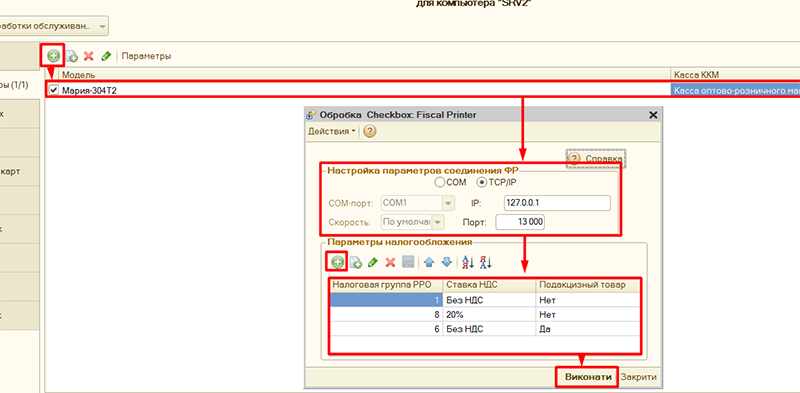The height and width of the screenshot is (393, 800).
Task: Delete equipment with red X in main toolbar
Action: tap(89, 56)
